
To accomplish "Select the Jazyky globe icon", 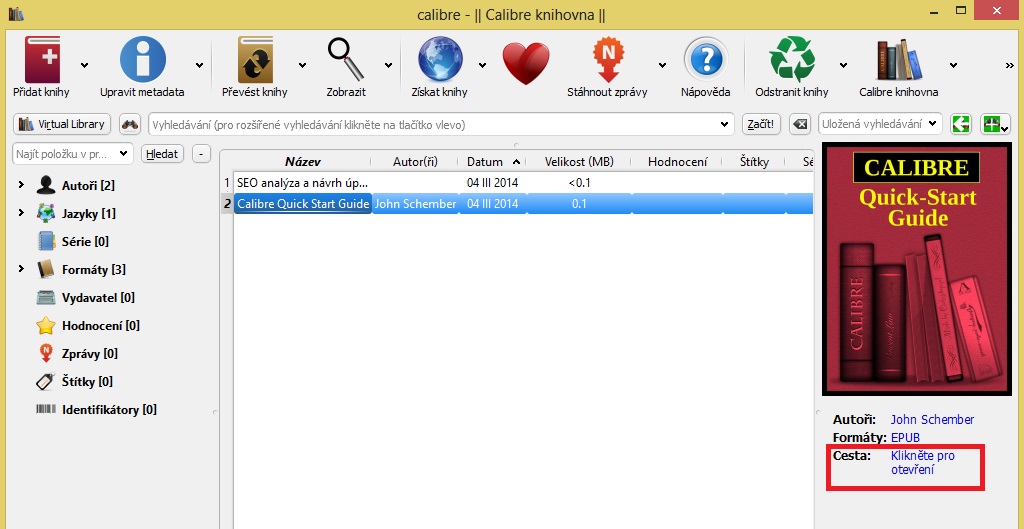I will click(x=46, y=214).
